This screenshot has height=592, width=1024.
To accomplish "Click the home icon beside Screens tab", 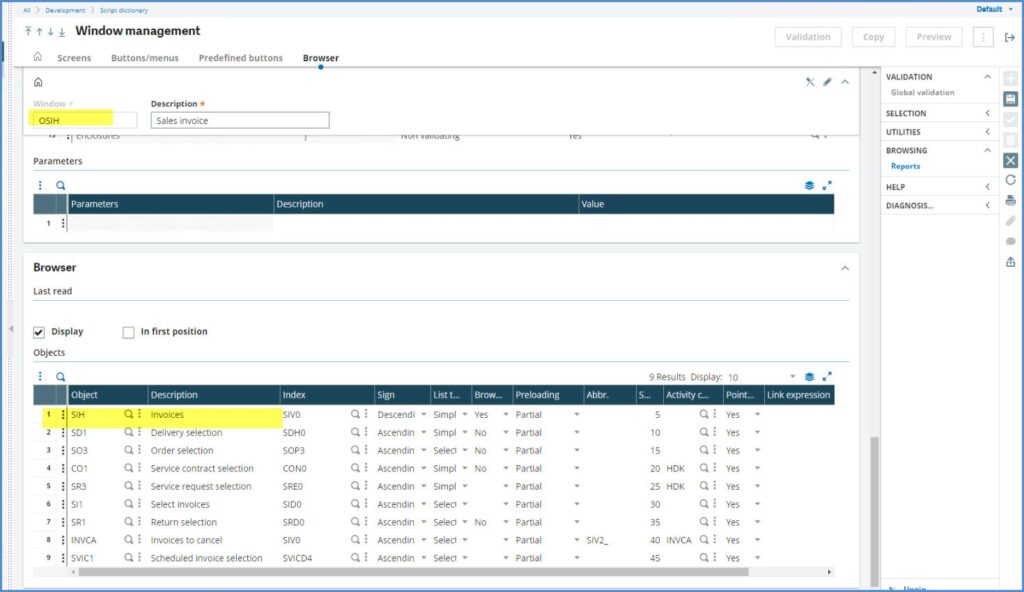I will [x=38, y=57].
